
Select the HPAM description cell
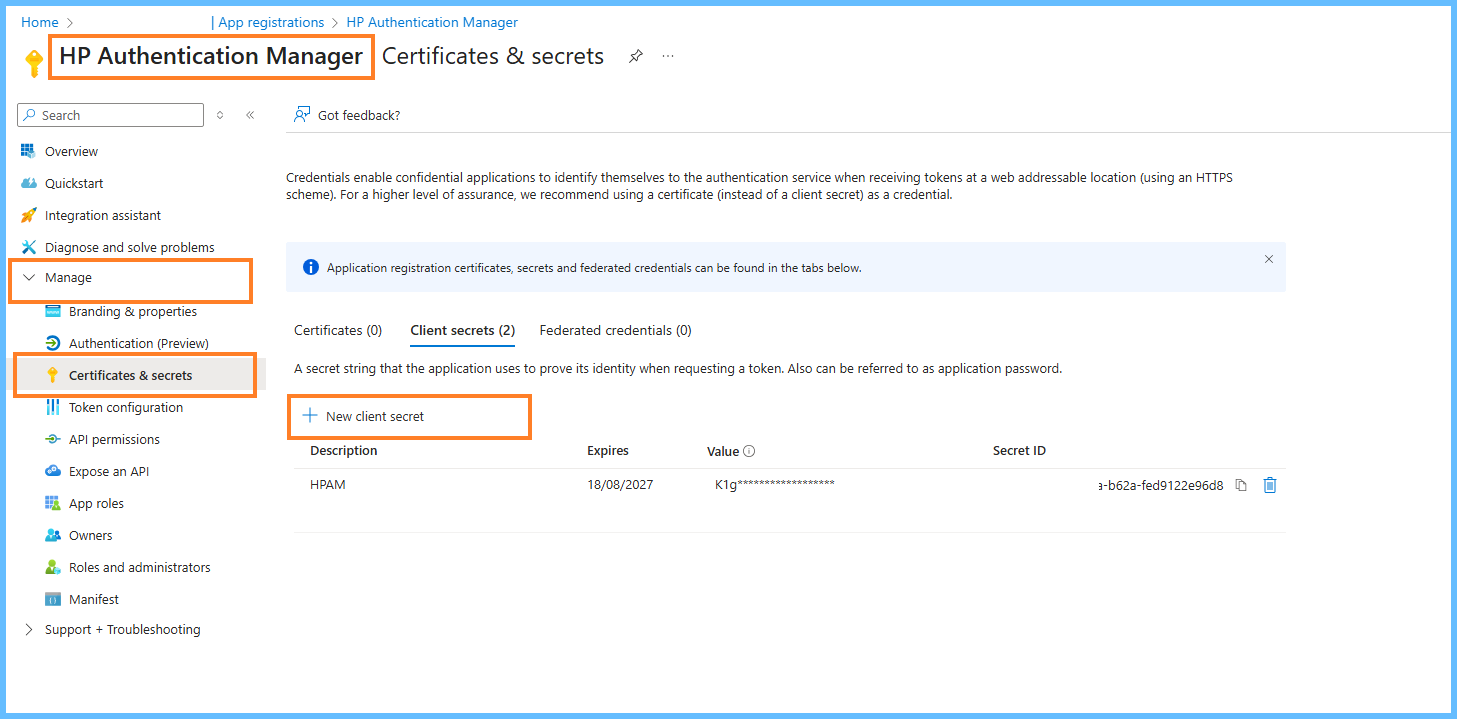328,485
